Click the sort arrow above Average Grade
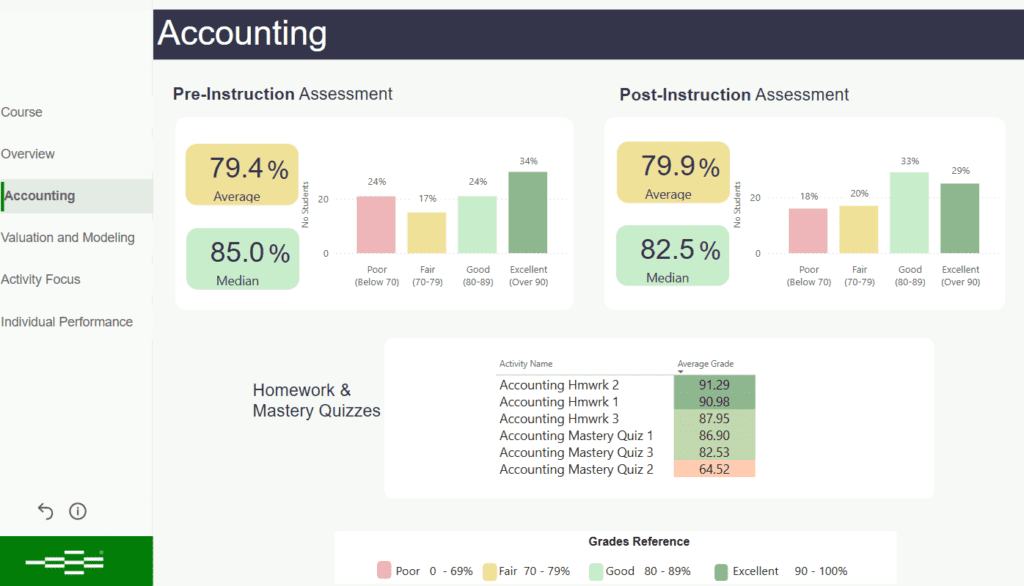Viewport: 1024px width, 586px height. (681, 371)
